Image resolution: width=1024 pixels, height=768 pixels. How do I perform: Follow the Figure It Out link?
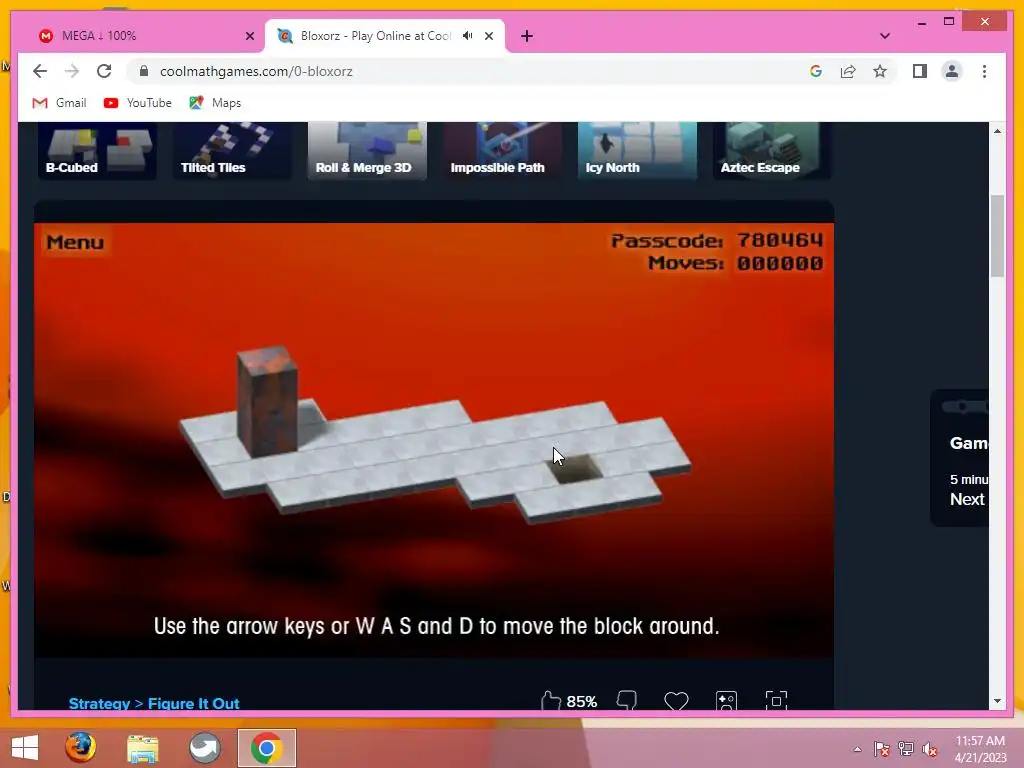[x=193, y=703]
